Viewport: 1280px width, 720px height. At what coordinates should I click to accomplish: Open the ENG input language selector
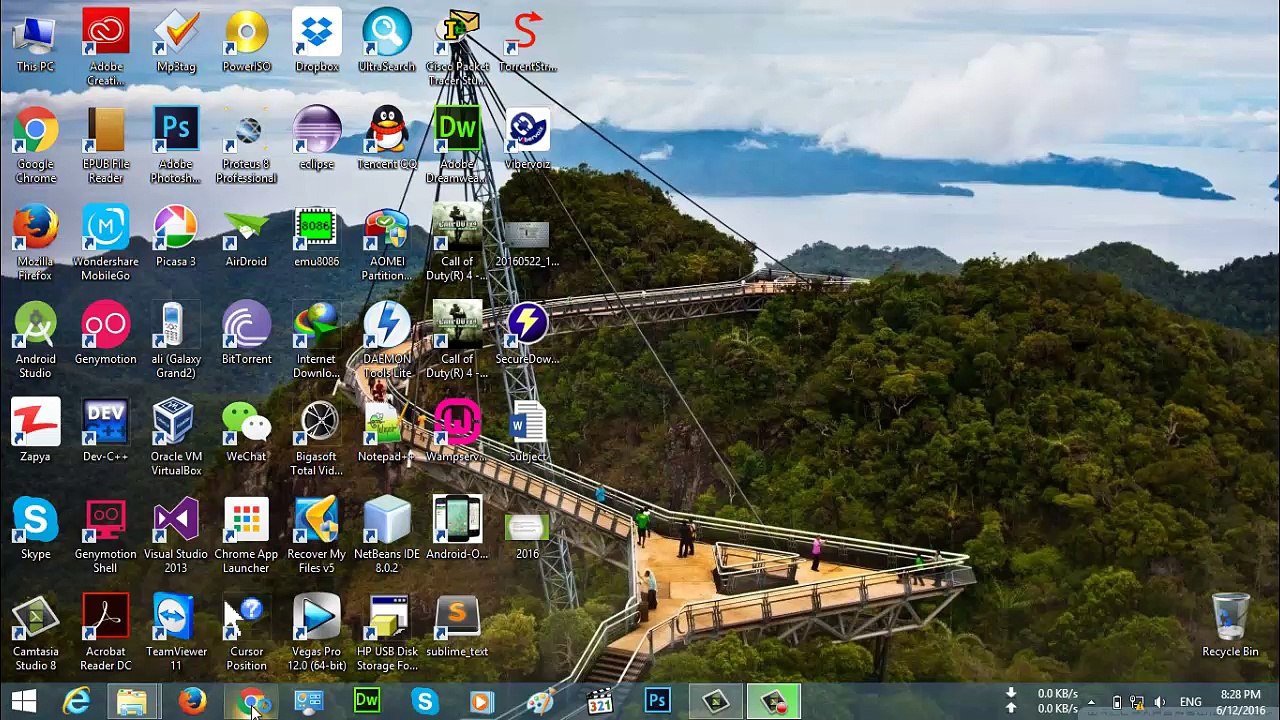(x=1191, y=701)
